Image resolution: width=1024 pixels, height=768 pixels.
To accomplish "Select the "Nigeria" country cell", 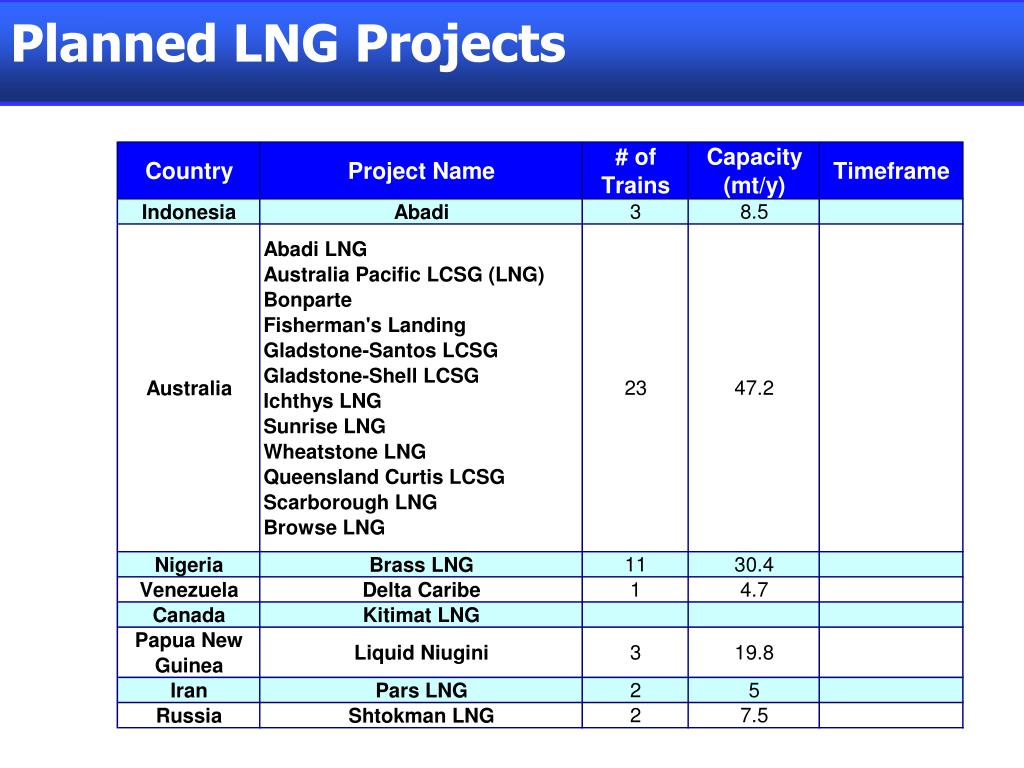I will 189,565.
